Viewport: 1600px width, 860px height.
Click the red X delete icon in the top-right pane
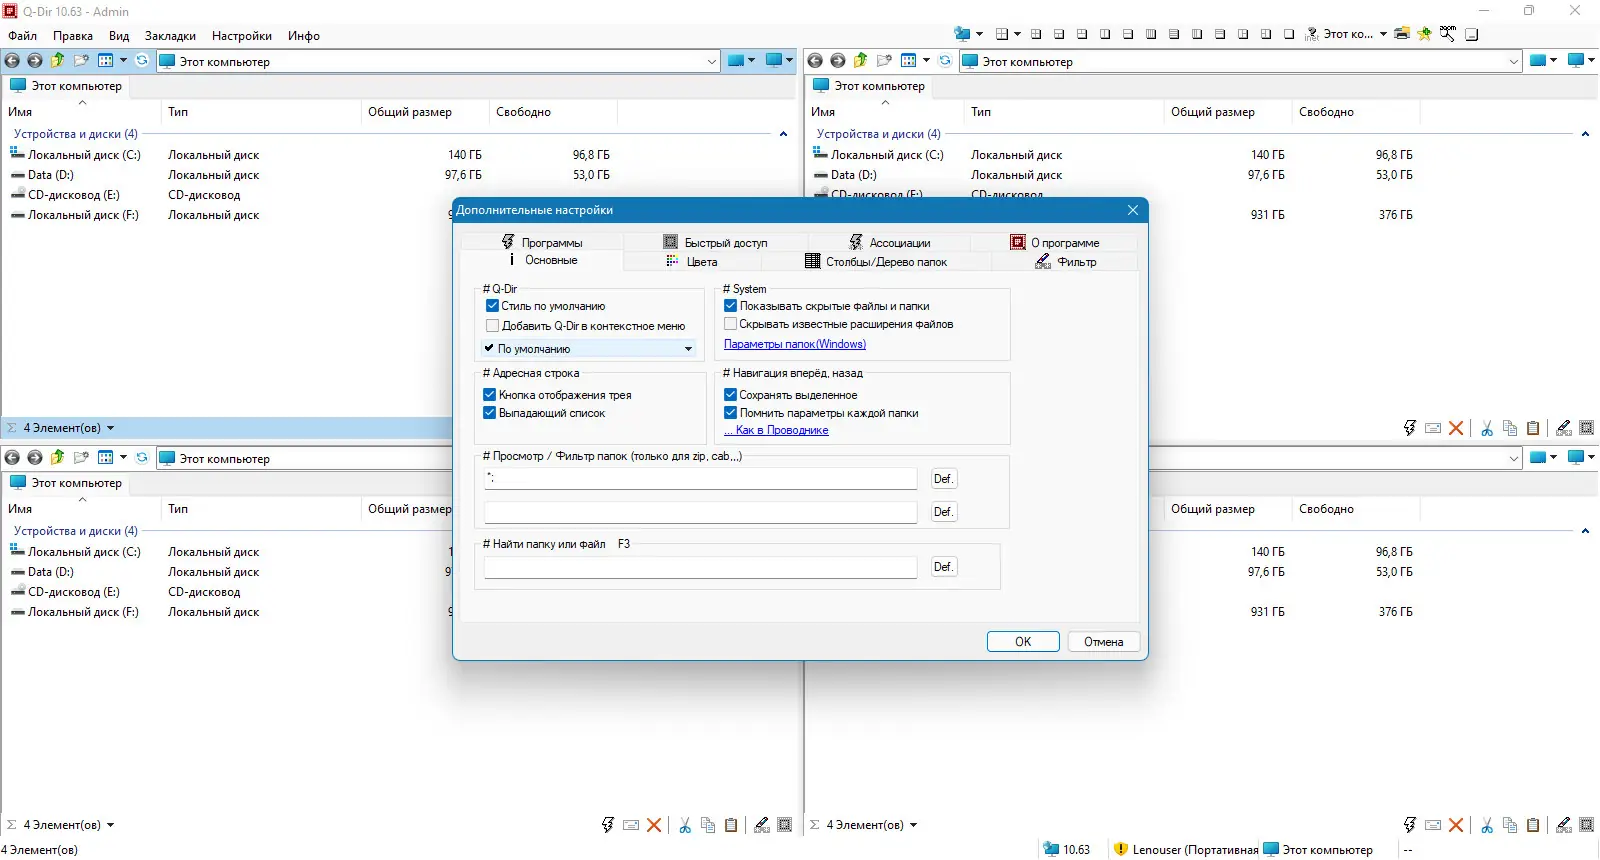[1456, 428]
